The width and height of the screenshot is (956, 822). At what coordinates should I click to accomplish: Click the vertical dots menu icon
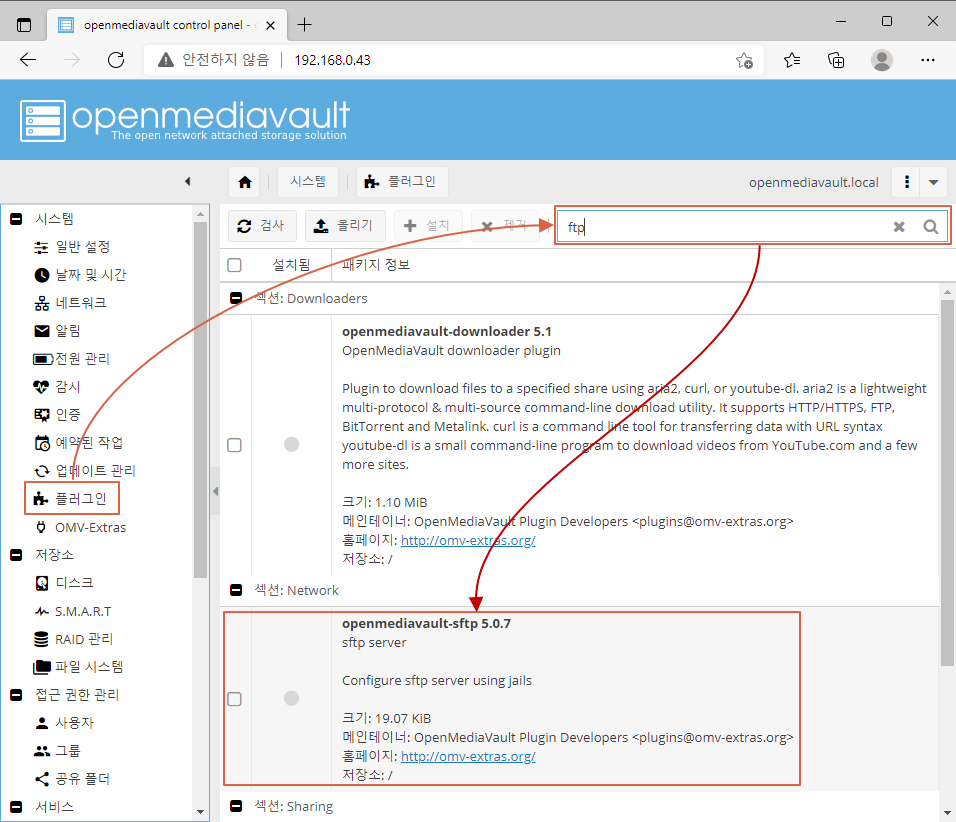coord(907,182)
